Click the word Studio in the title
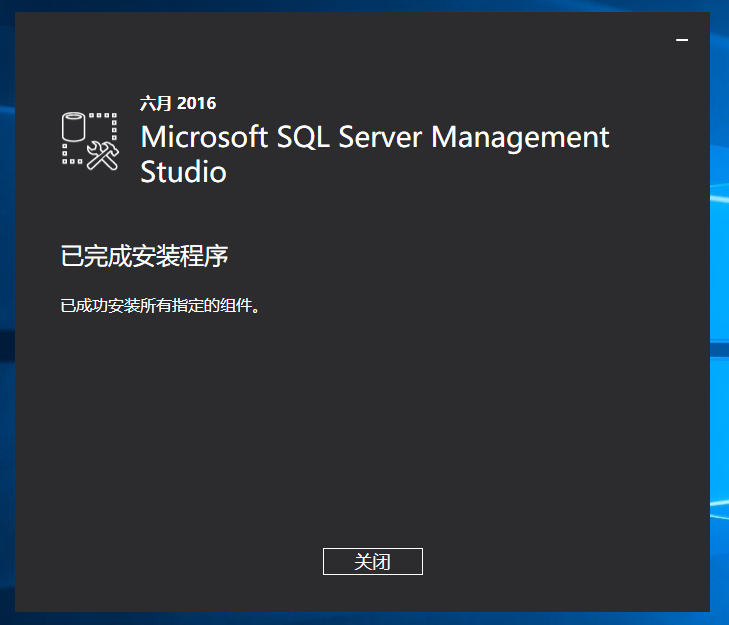The height and width of the screenshot is (625, 729). (x=183, y=172)
